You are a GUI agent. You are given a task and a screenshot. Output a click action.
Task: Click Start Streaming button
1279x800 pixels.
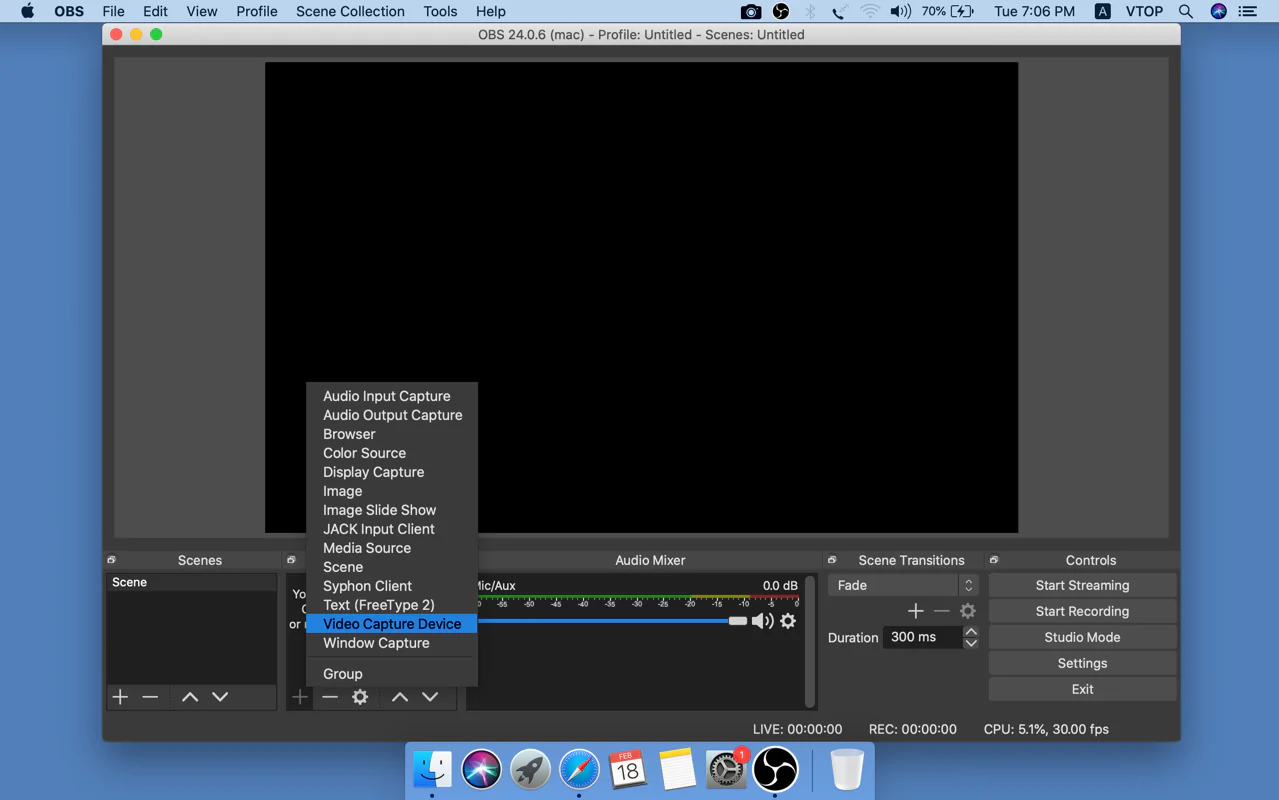[x=1082, y=585]
